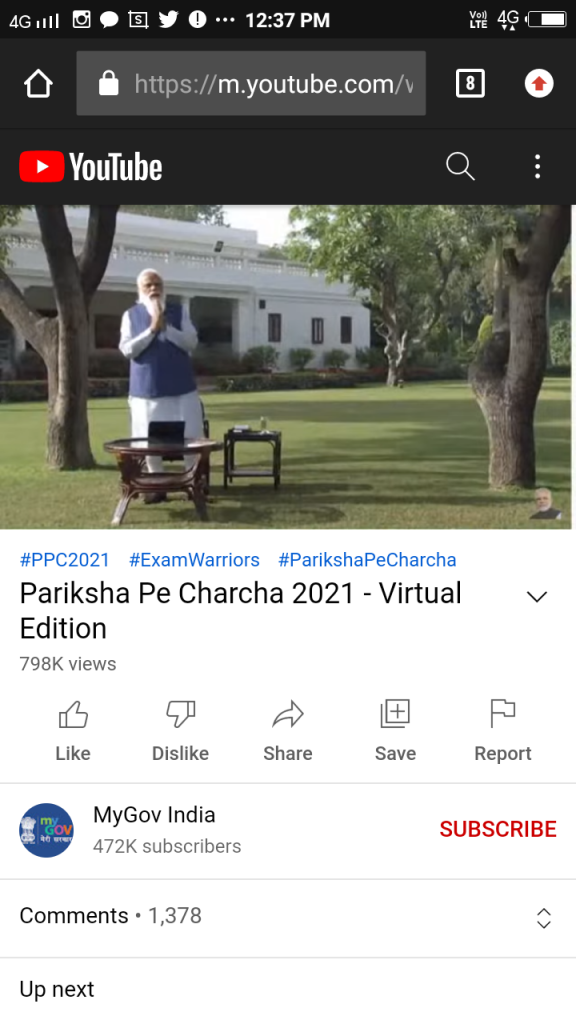Share the Pariksha Pe Charcha video
Viewport: 576px width, 1024px height.
pyautogui.click(x=288, y=731)
